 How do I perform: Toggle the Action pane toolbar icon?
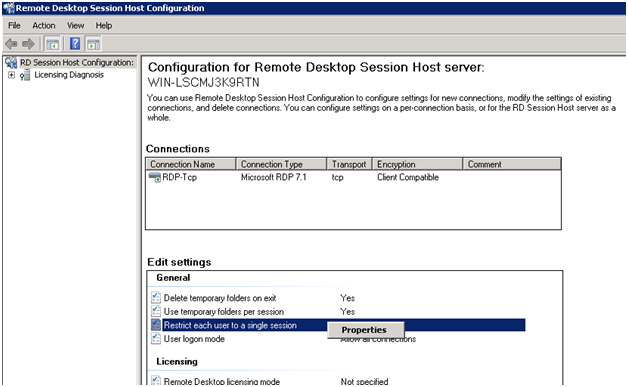(x=93, y=44)
